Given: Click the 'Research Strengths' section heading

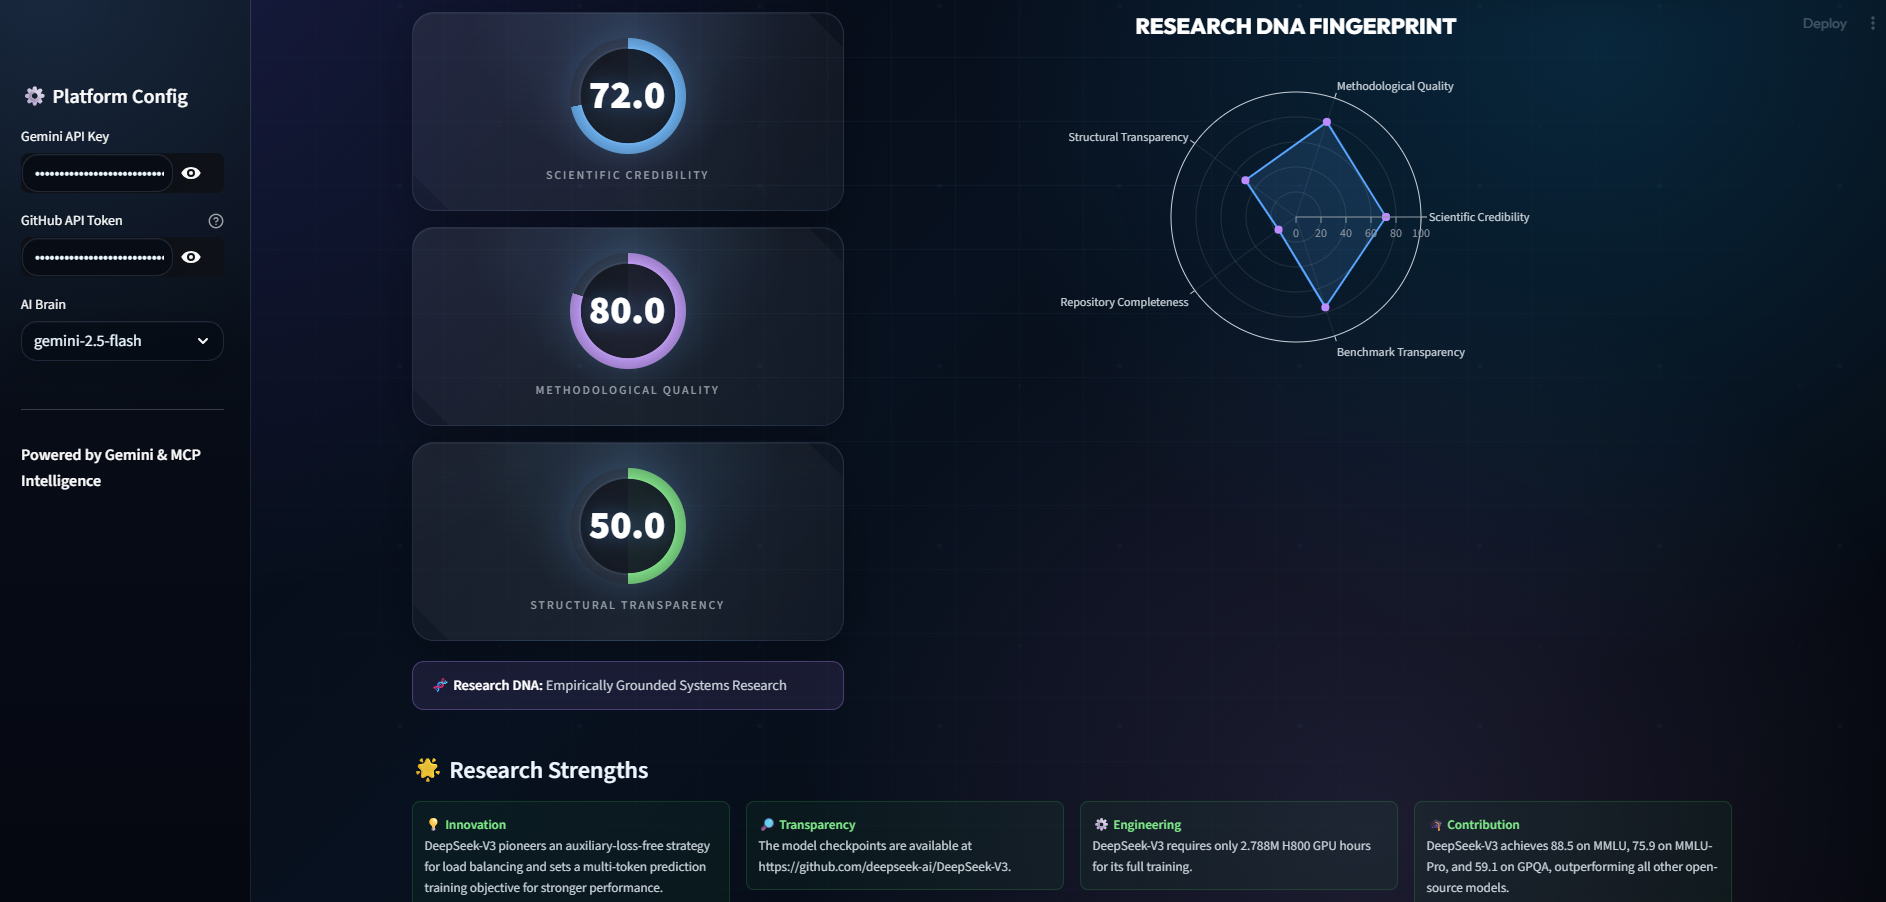Looking at the screenshot, I should (x=549, y=770).
